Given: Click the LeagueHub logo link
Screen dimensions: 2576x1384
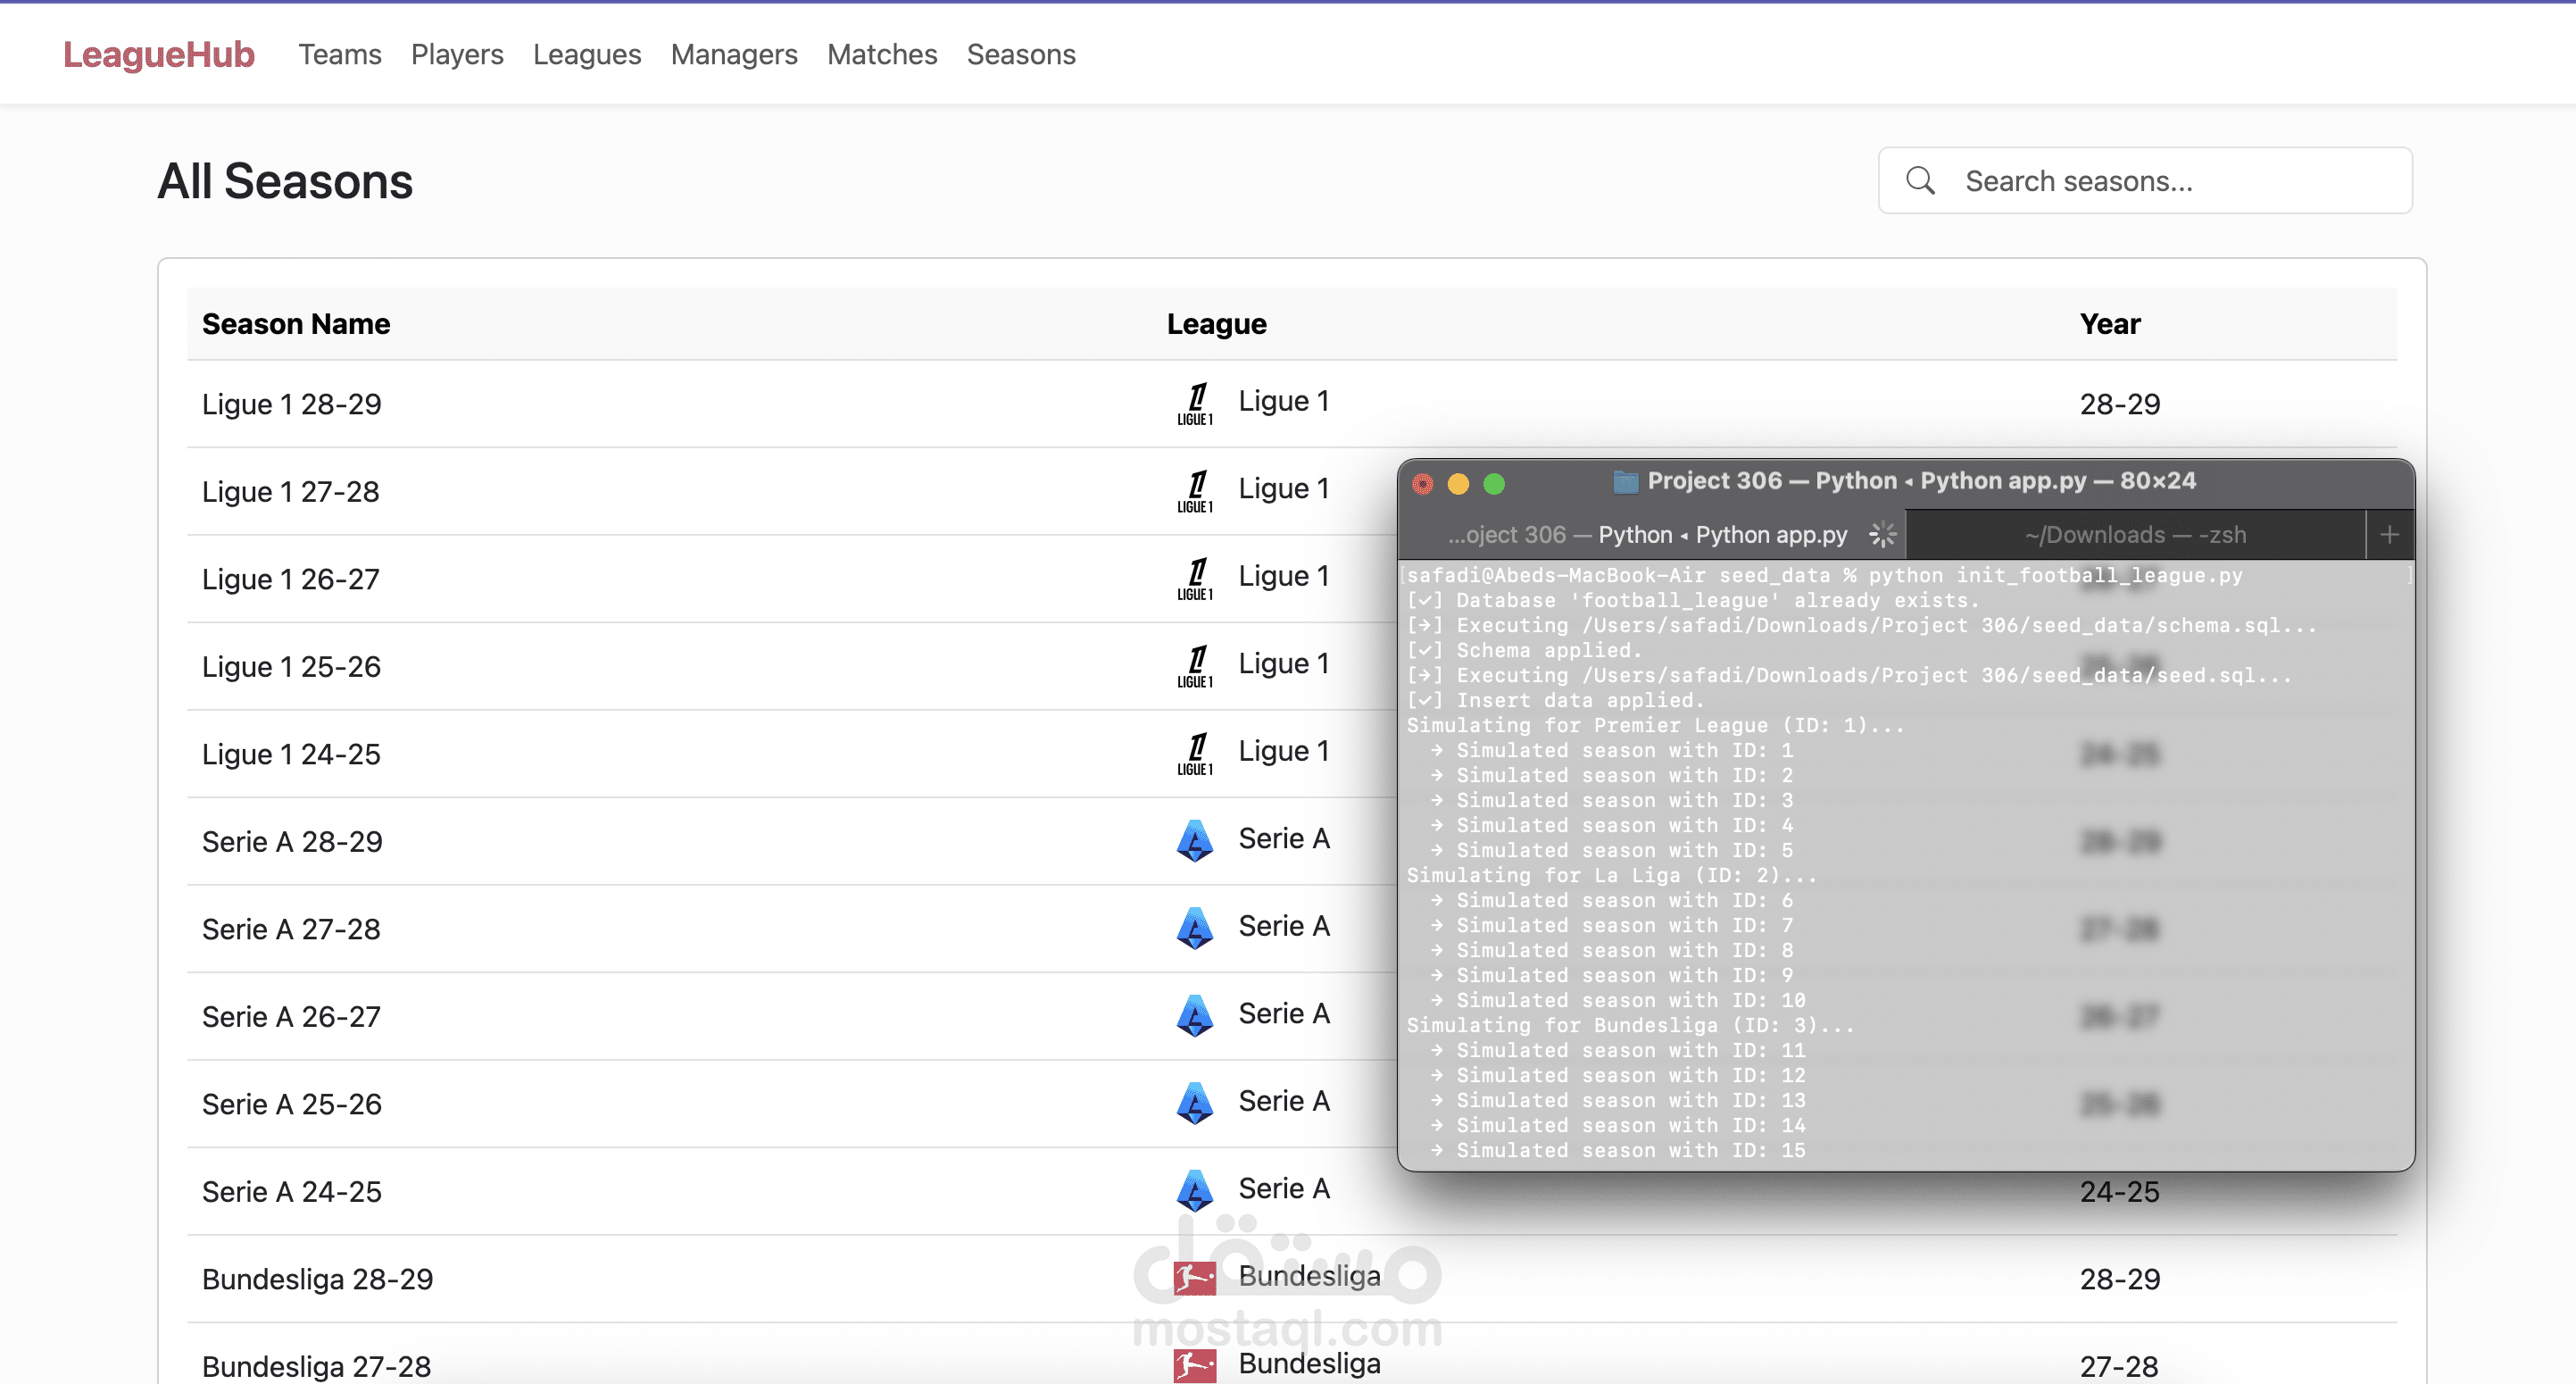Looking at the screenshot, I should coord(159,54).
